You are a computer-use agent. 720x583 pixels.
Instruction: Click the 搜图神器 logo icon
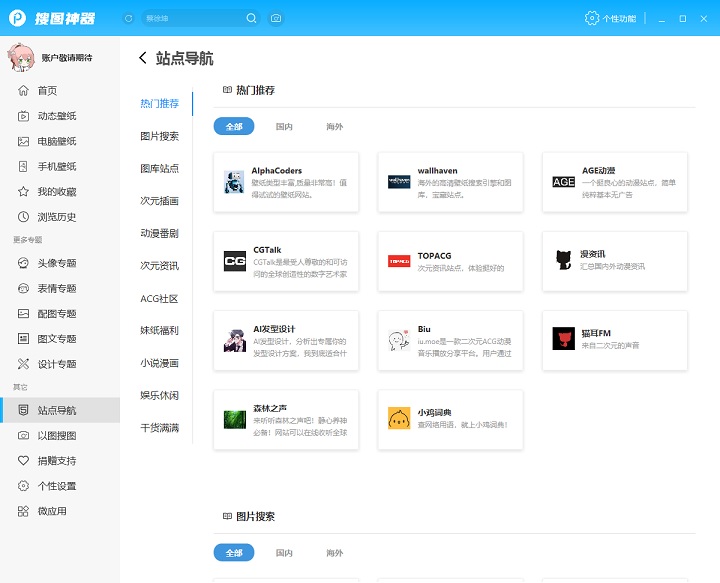17,18
